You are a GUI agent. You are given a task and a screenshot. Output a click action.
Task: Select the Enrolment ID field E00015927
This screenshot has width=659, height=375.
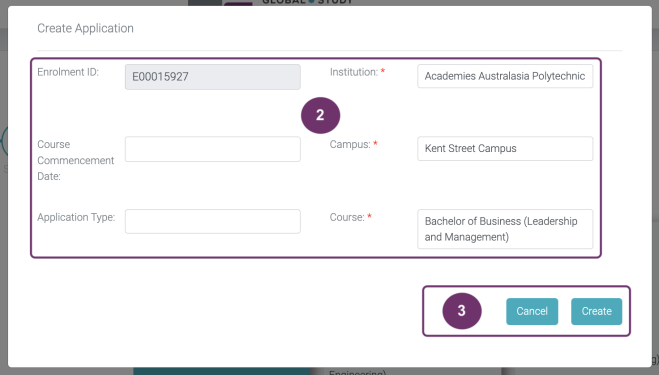[x=213, y=77]
